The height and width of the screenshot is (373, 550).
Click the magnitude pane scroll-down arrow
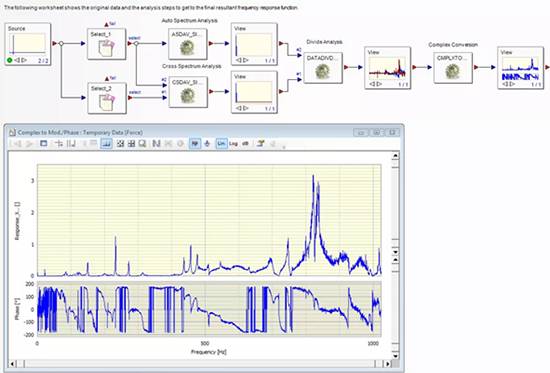point(395,252)
